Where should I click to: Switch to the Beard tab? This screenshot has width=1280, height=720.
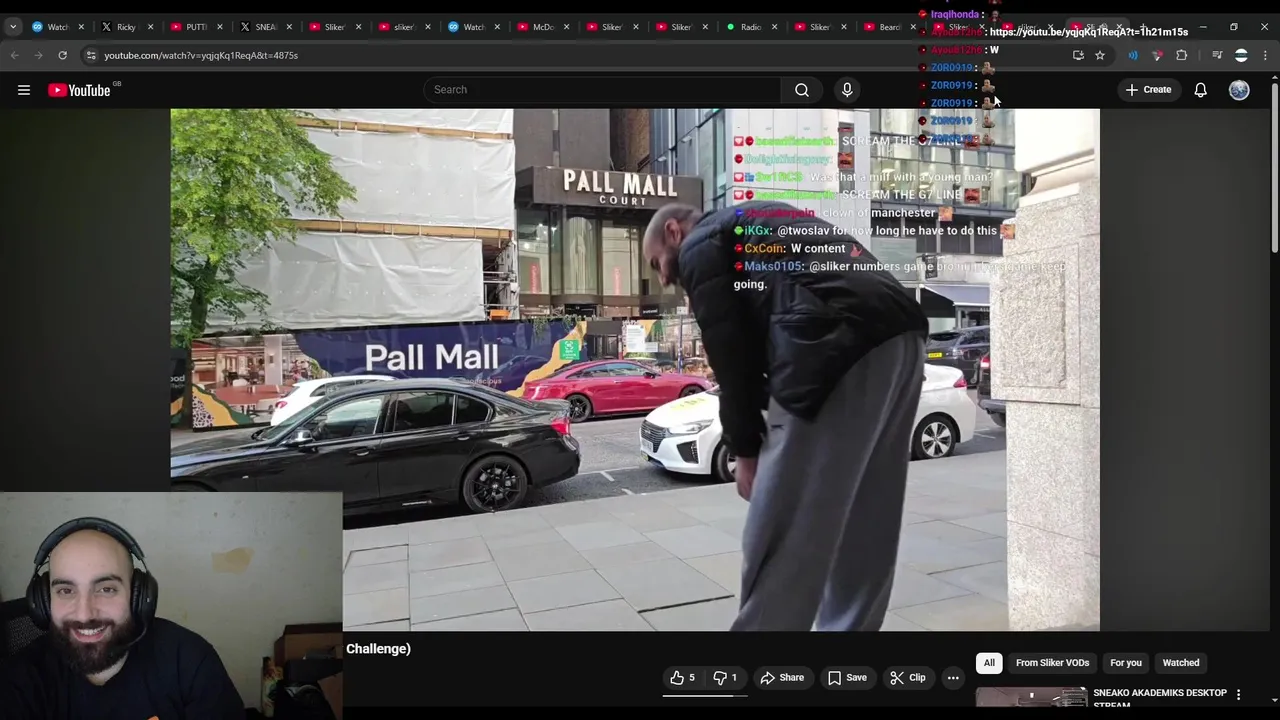(889, 27)
